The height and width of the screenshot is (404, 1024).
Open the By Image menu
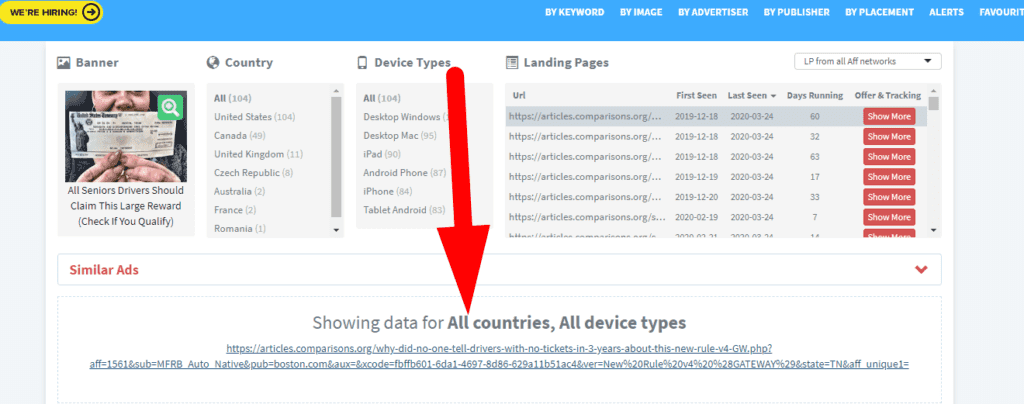click(x=641, y=12)
